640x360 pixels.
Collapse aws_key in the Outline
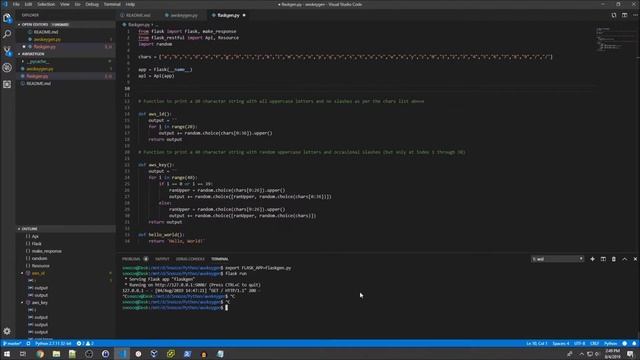click(x=22, y=302)
